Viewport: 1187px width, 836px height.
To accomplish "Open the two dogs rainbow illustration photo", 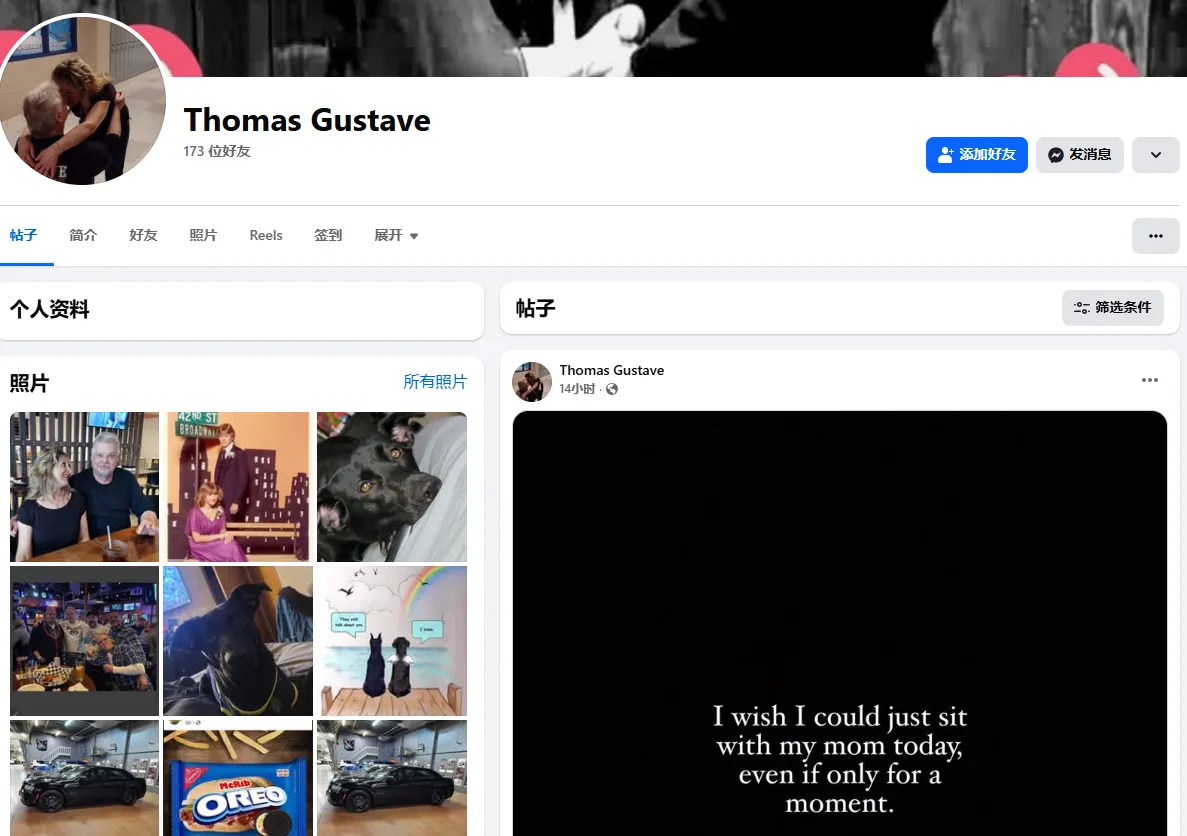I will pyautogui.click(x=391, y=641).
